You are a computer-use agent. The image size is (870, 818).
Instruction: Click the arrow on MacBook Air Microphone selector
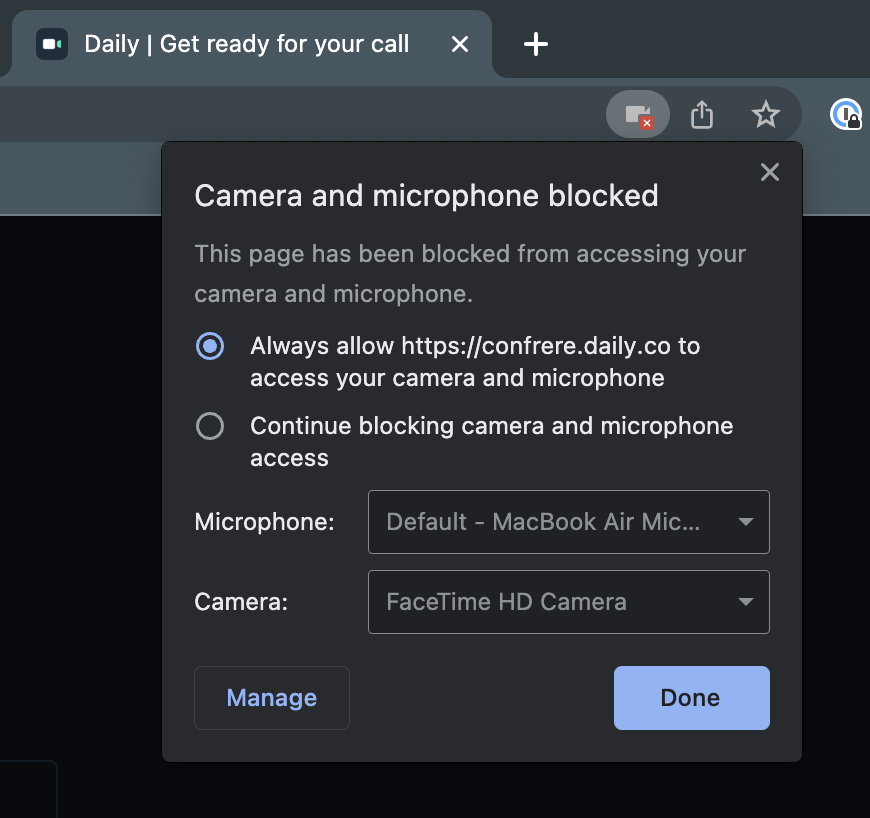[x=746, y=522]
